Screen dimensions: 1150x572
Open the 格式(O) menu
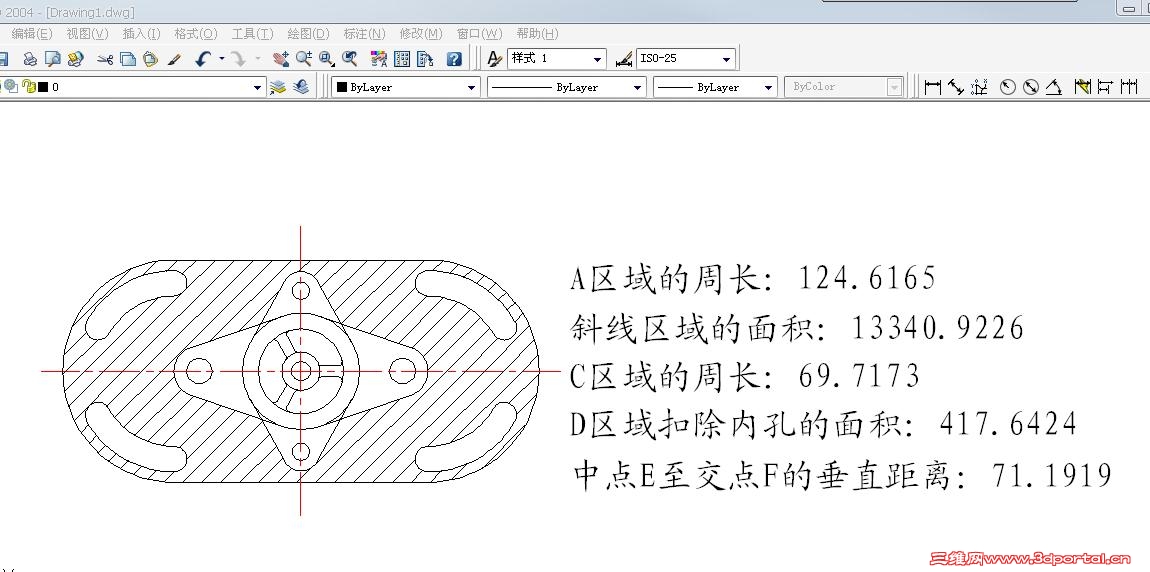196,34
